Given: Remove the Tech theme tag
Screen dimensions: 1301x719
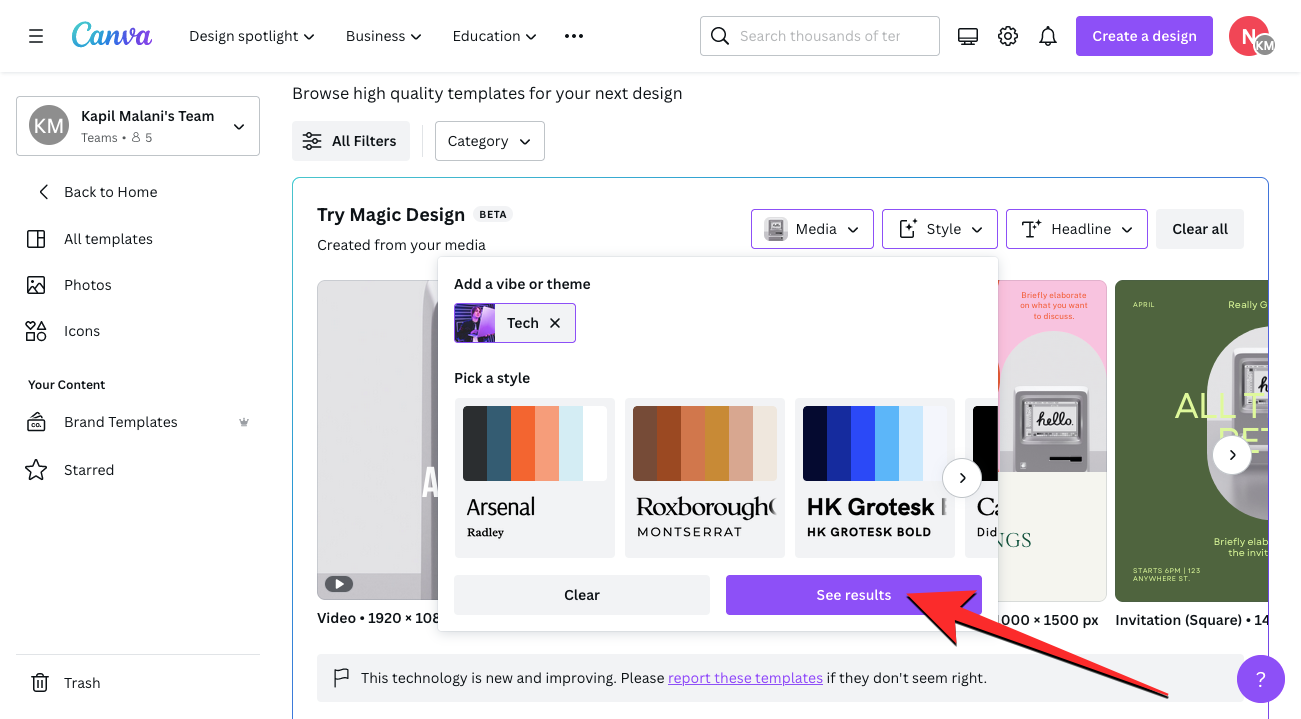Looking at the screenshot, I should [x=555, y=323].
